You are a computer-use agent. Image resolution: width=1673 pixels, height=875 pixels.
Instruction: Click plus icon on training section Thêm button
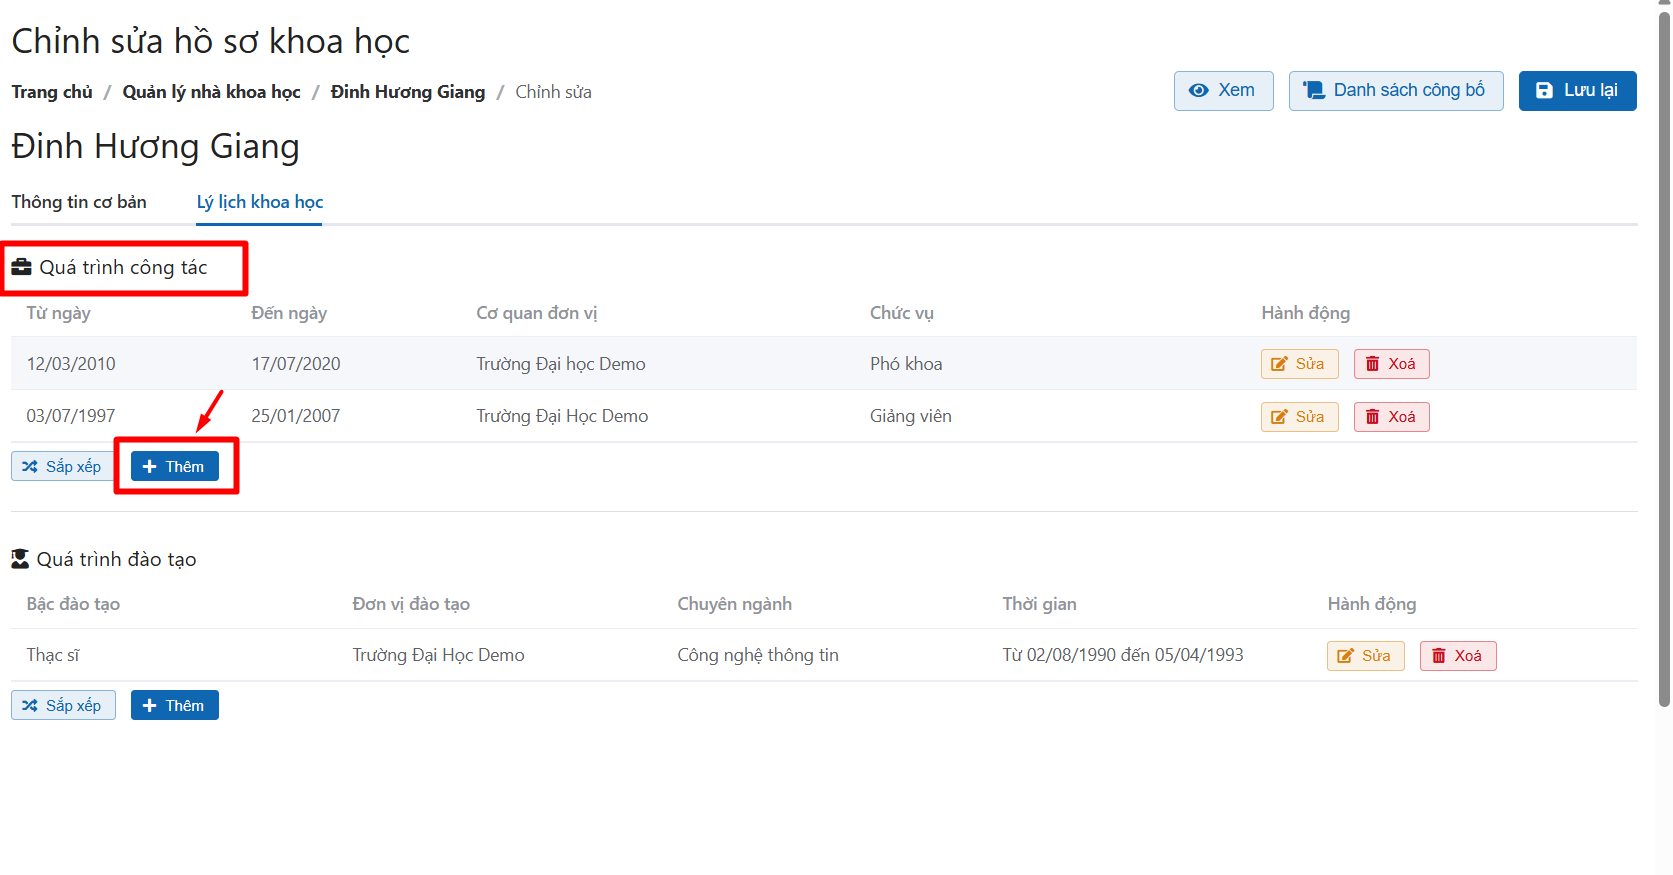pyautogui.click(x=150, y=706)
